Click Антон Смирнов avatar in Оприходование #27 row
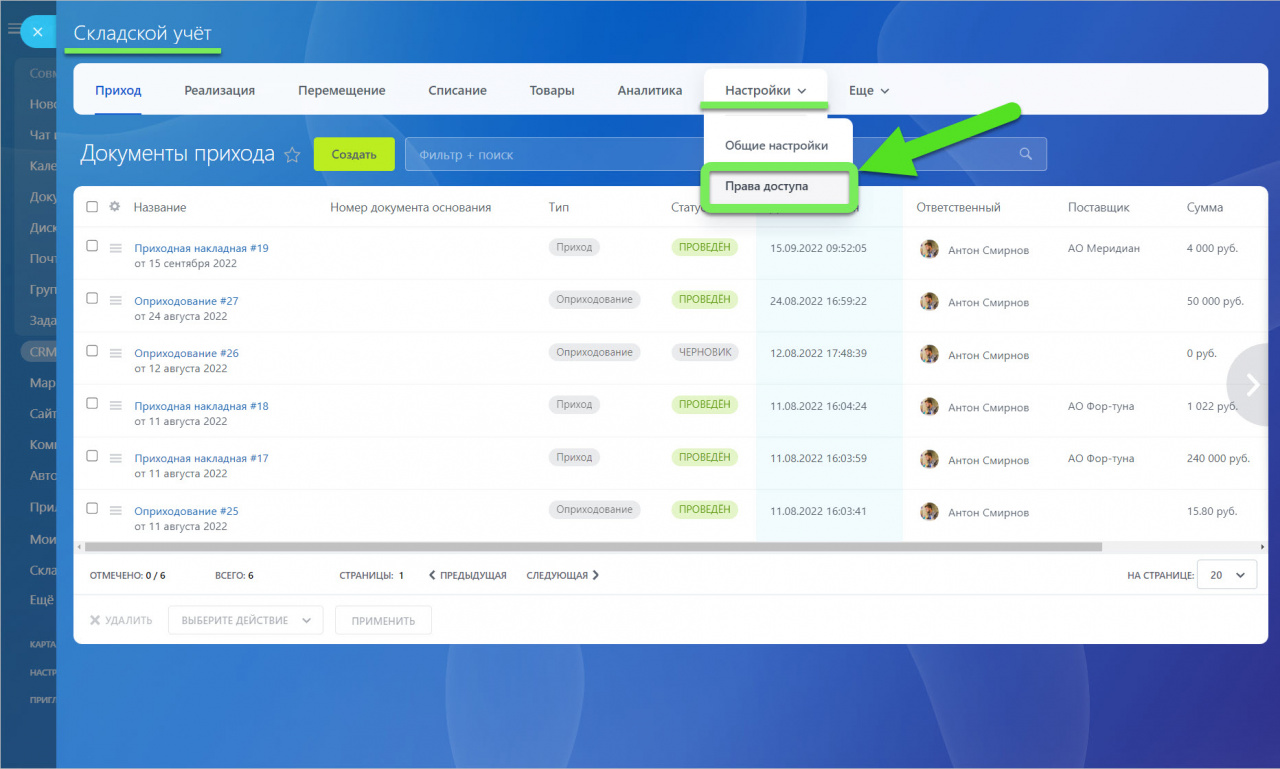This screenshot has height=769, width=1280. [x=929, y=301]
